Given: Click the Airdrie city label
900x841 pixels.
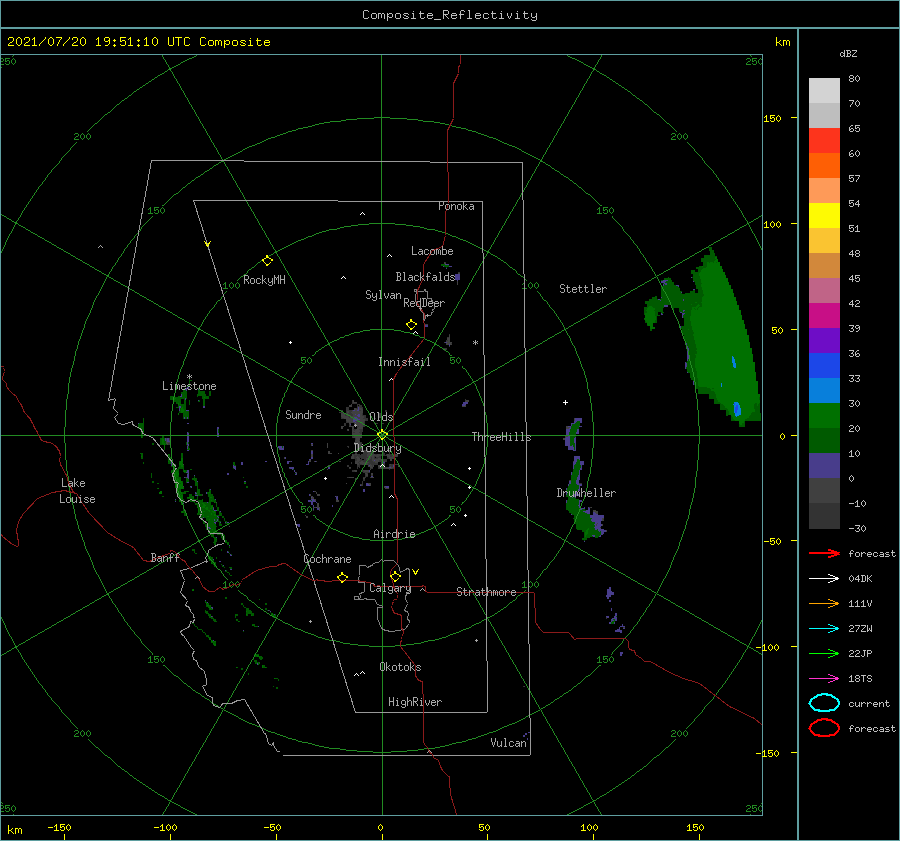Looking at the screenshot, I should pyautogui.click(x=394, y=534).
